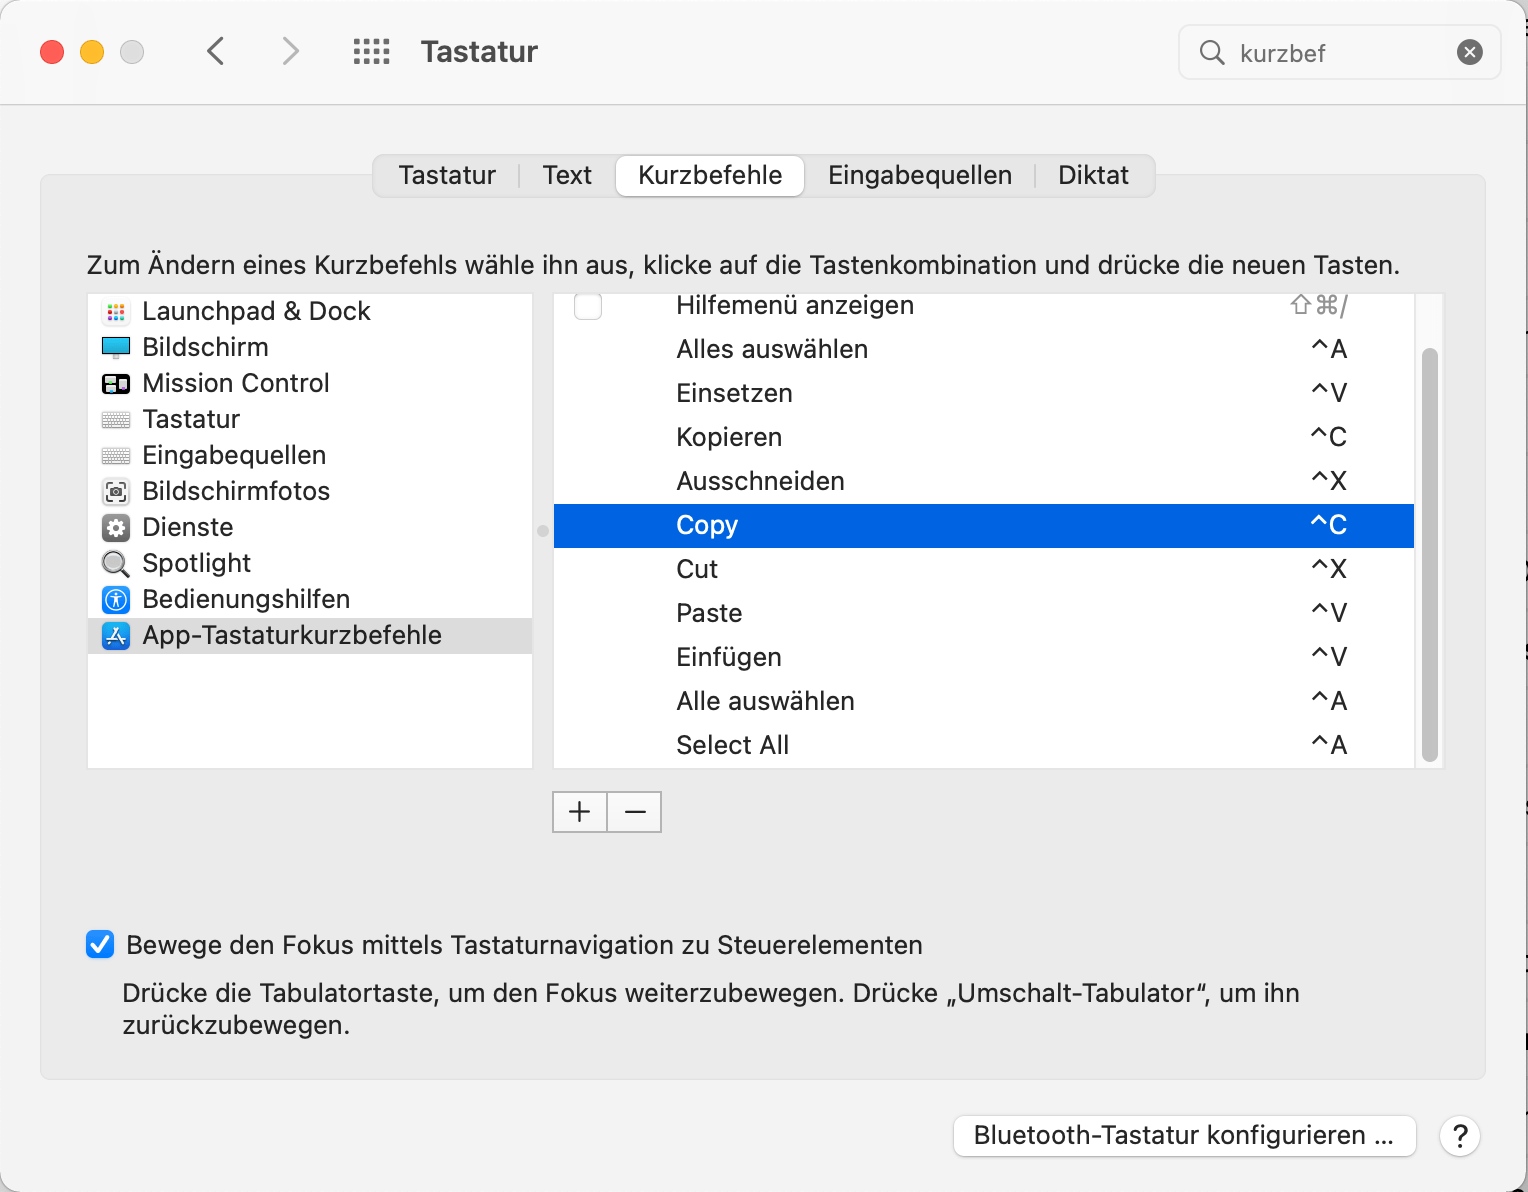This screenshot has width=1528, height=1192.
Task: Open Mission Control shortcuts via its icon
Action: point(116,383)
